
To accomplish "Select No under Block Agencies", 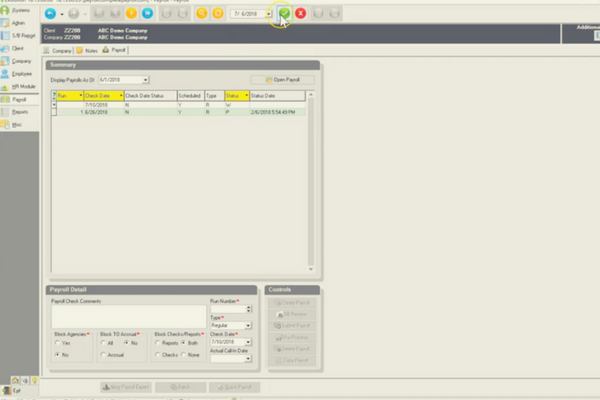I will 58,355.
